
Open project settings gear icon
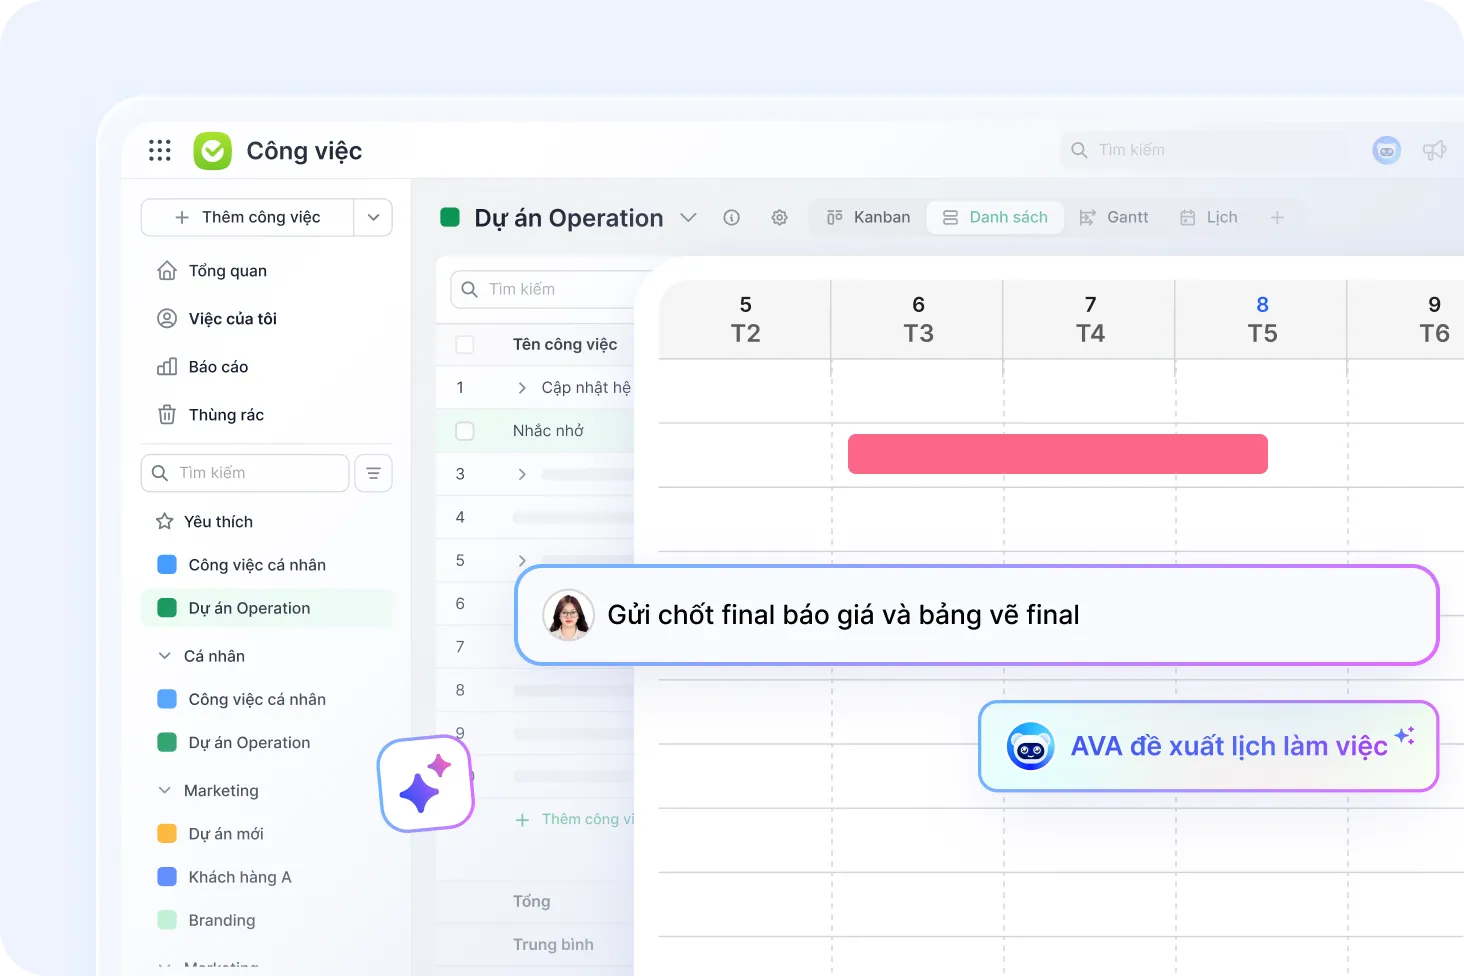point(780,217)
